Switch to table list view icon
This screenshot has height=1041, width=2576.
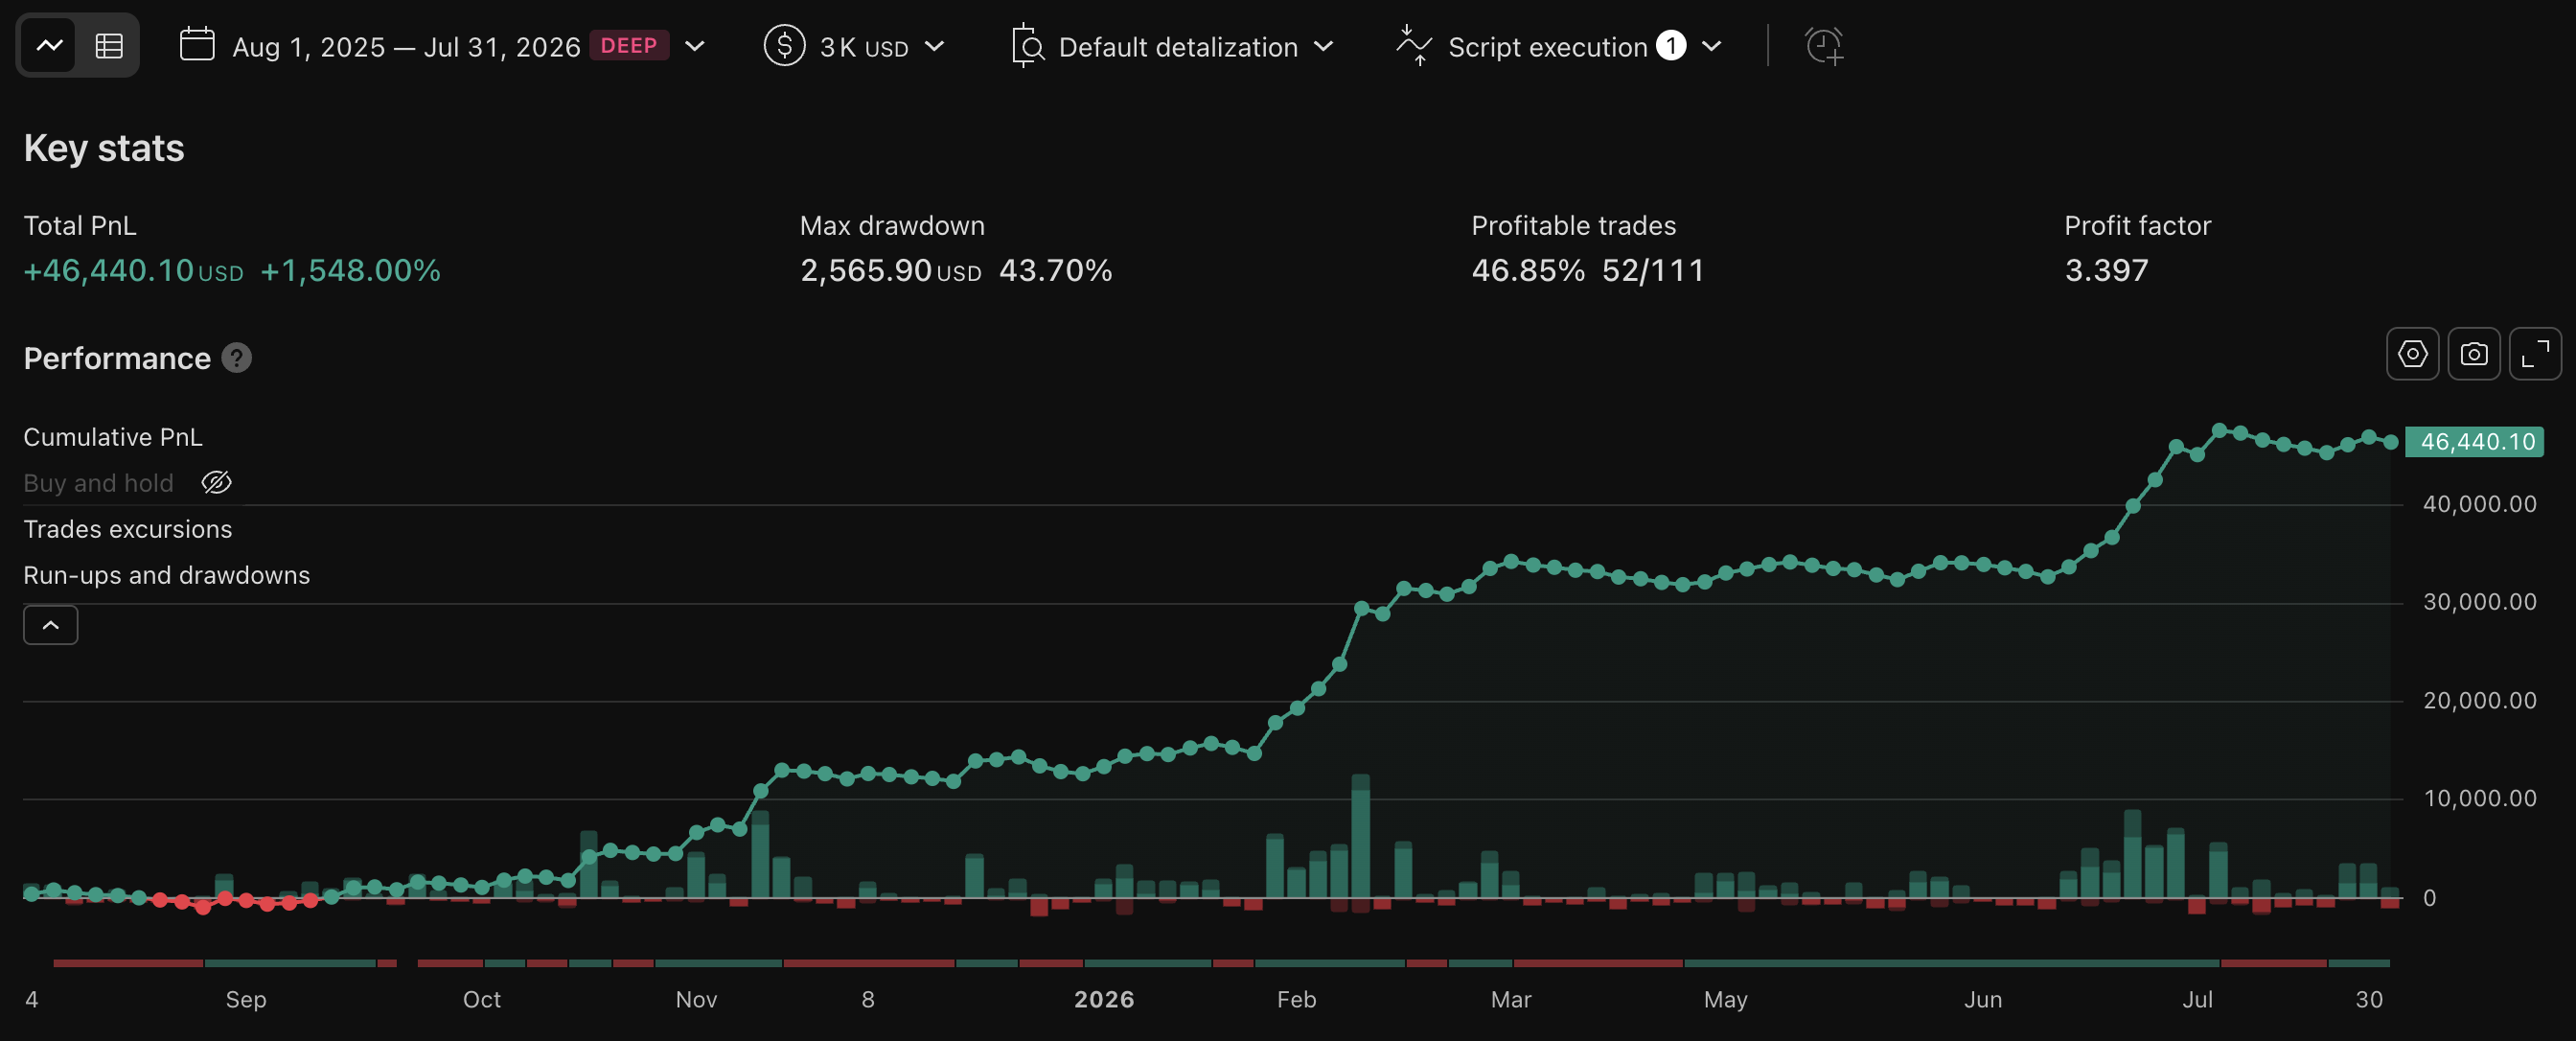(109, 46)
